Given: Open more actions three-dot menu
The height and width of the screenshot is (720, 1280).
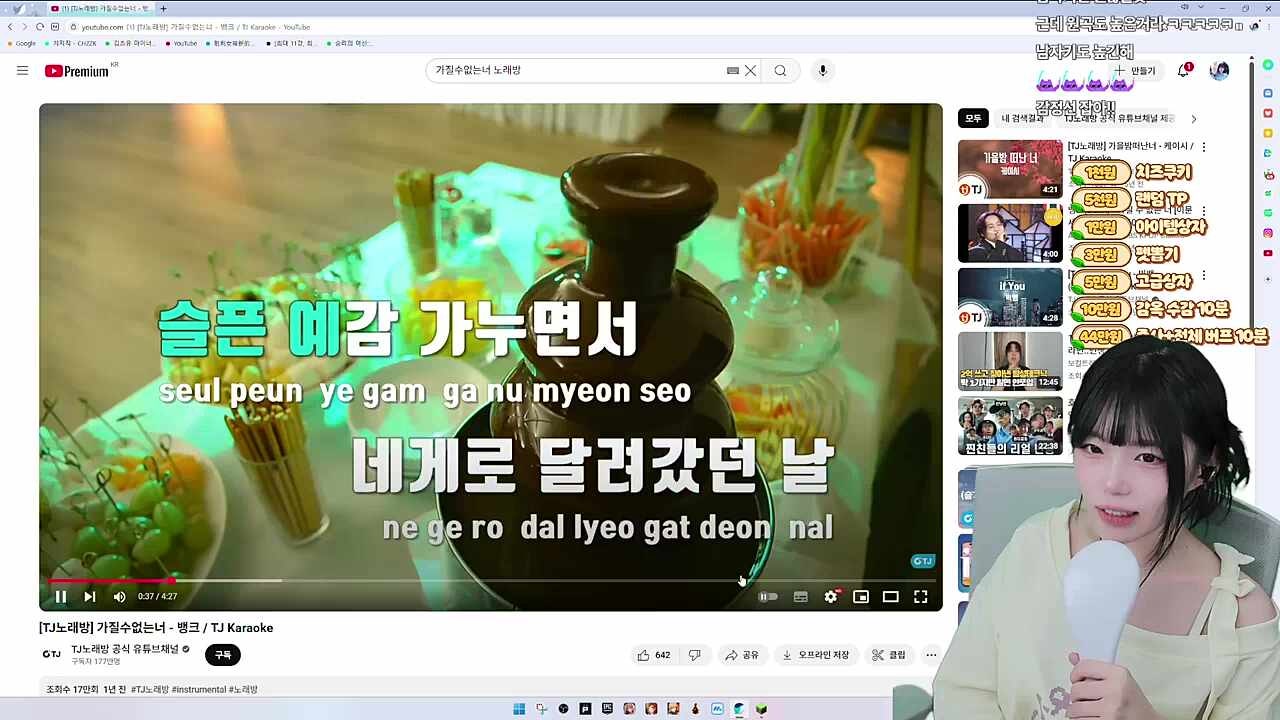Looking at the screenshot, I should [931, 655].
